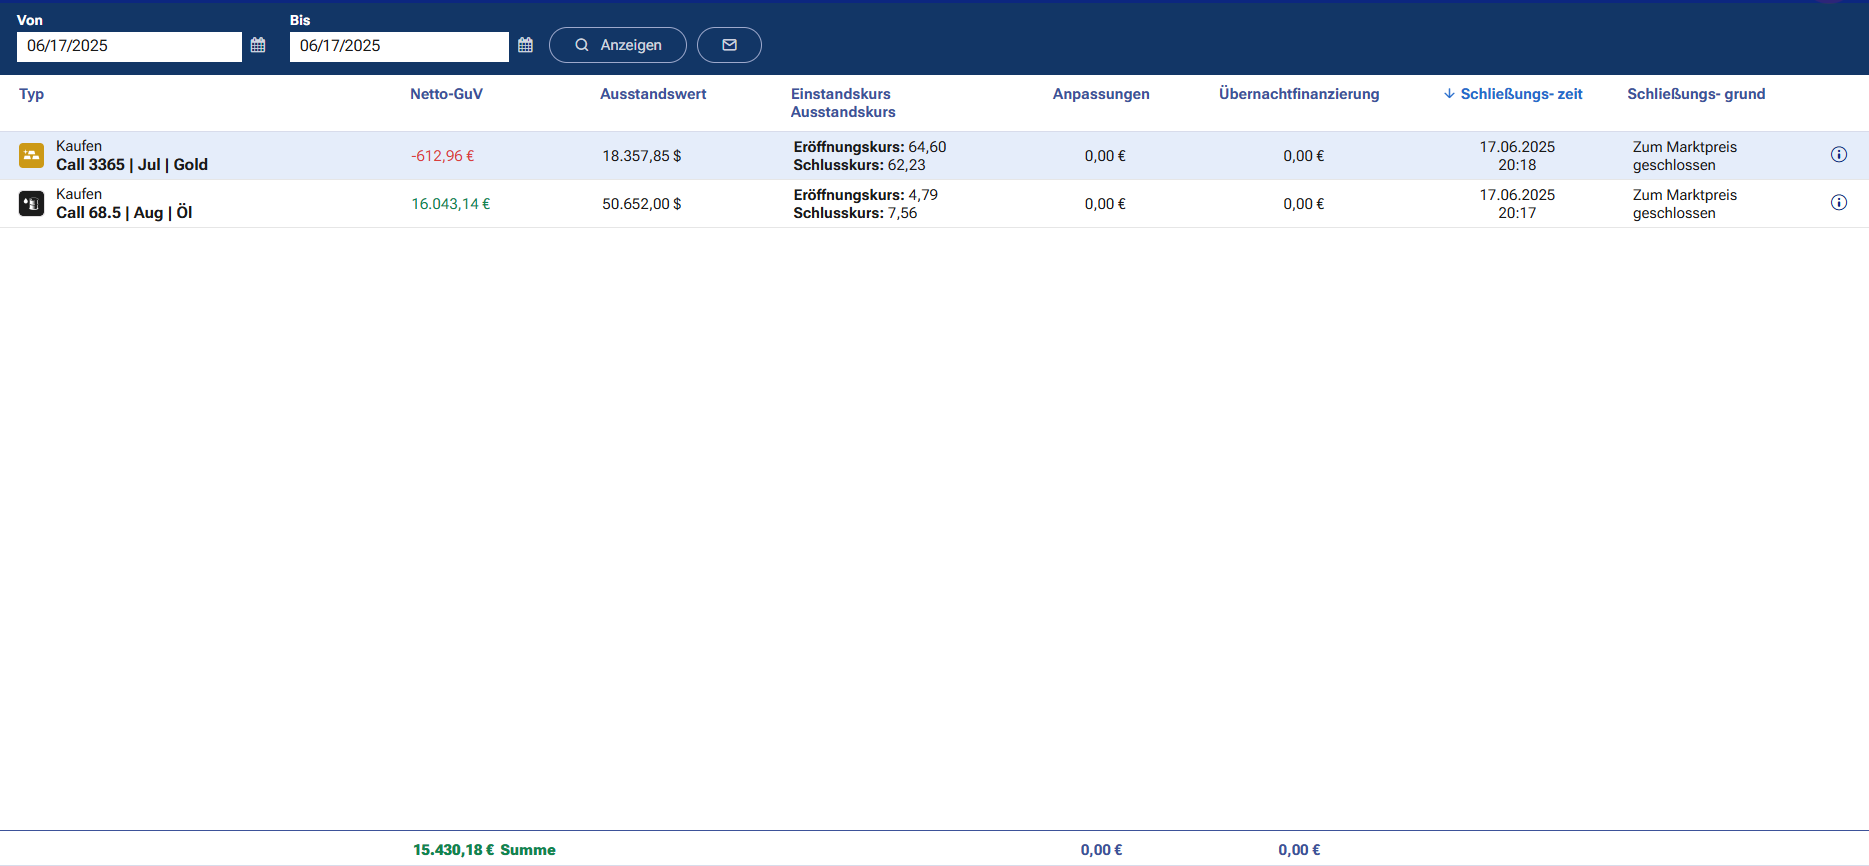Click the Gold instrument icon
The height and width of the screenshot is (866, 1869).
point(32,156)
